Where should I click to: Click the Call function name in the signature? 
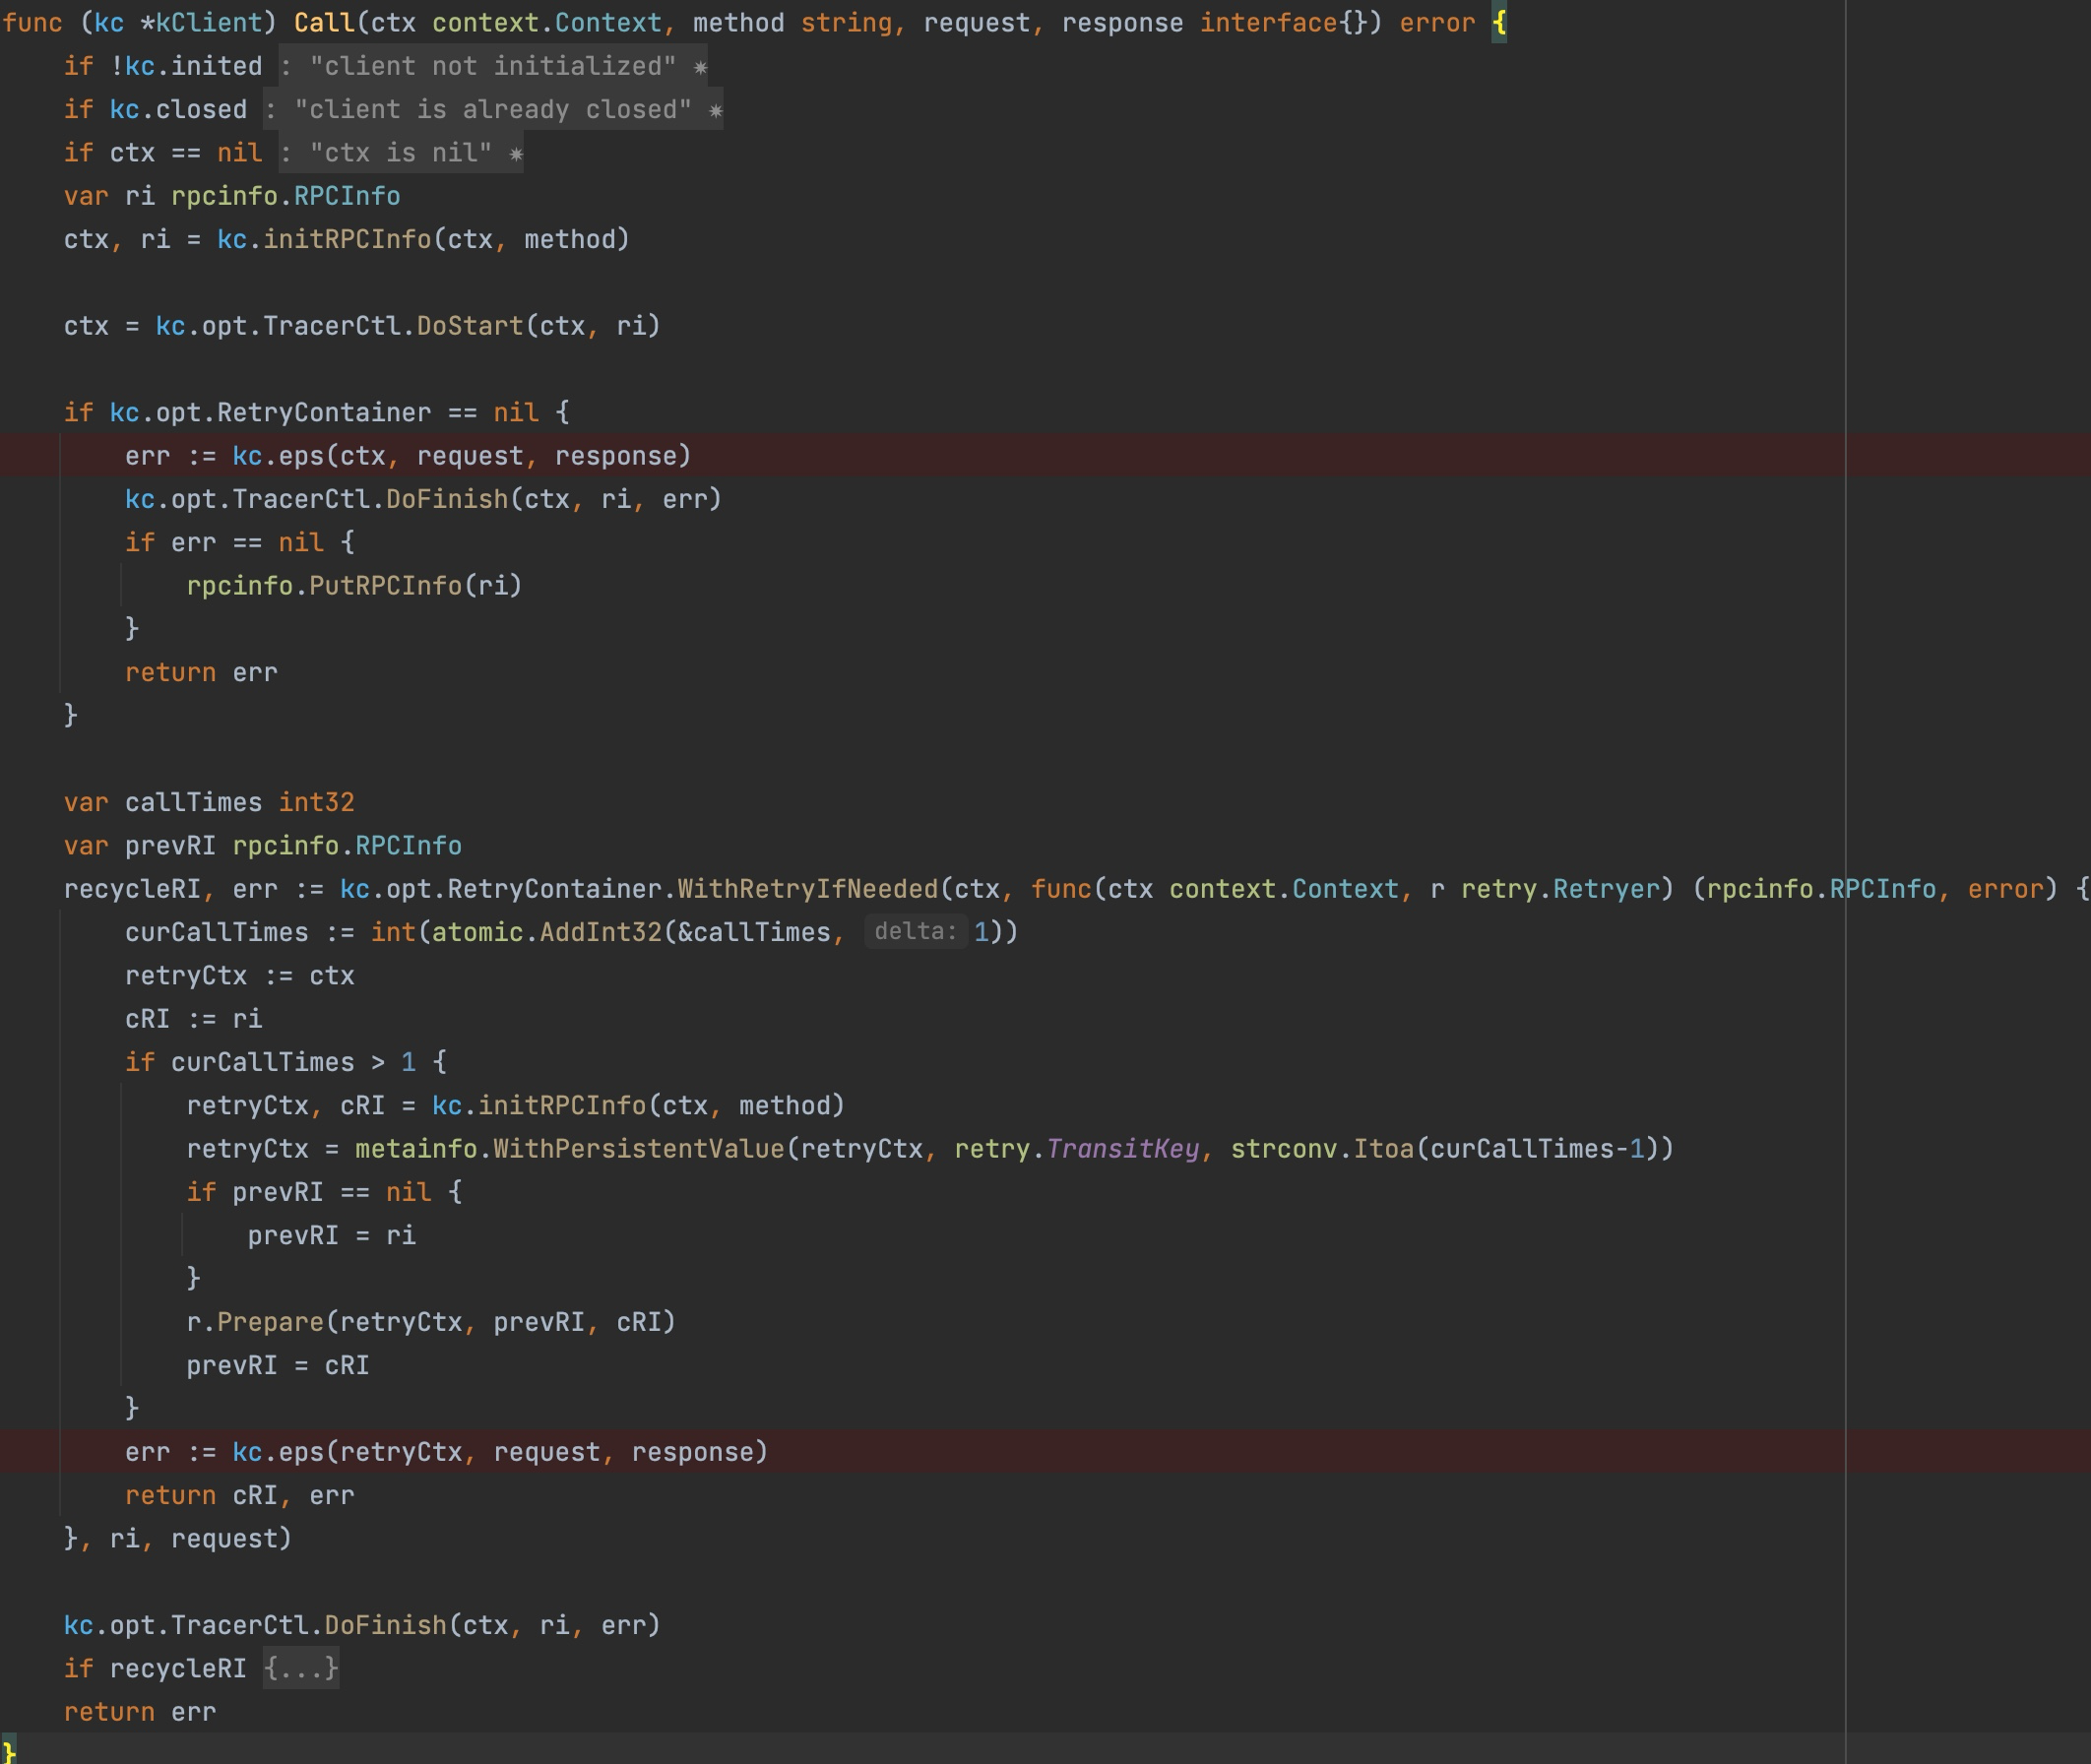(x=323, y=23)
